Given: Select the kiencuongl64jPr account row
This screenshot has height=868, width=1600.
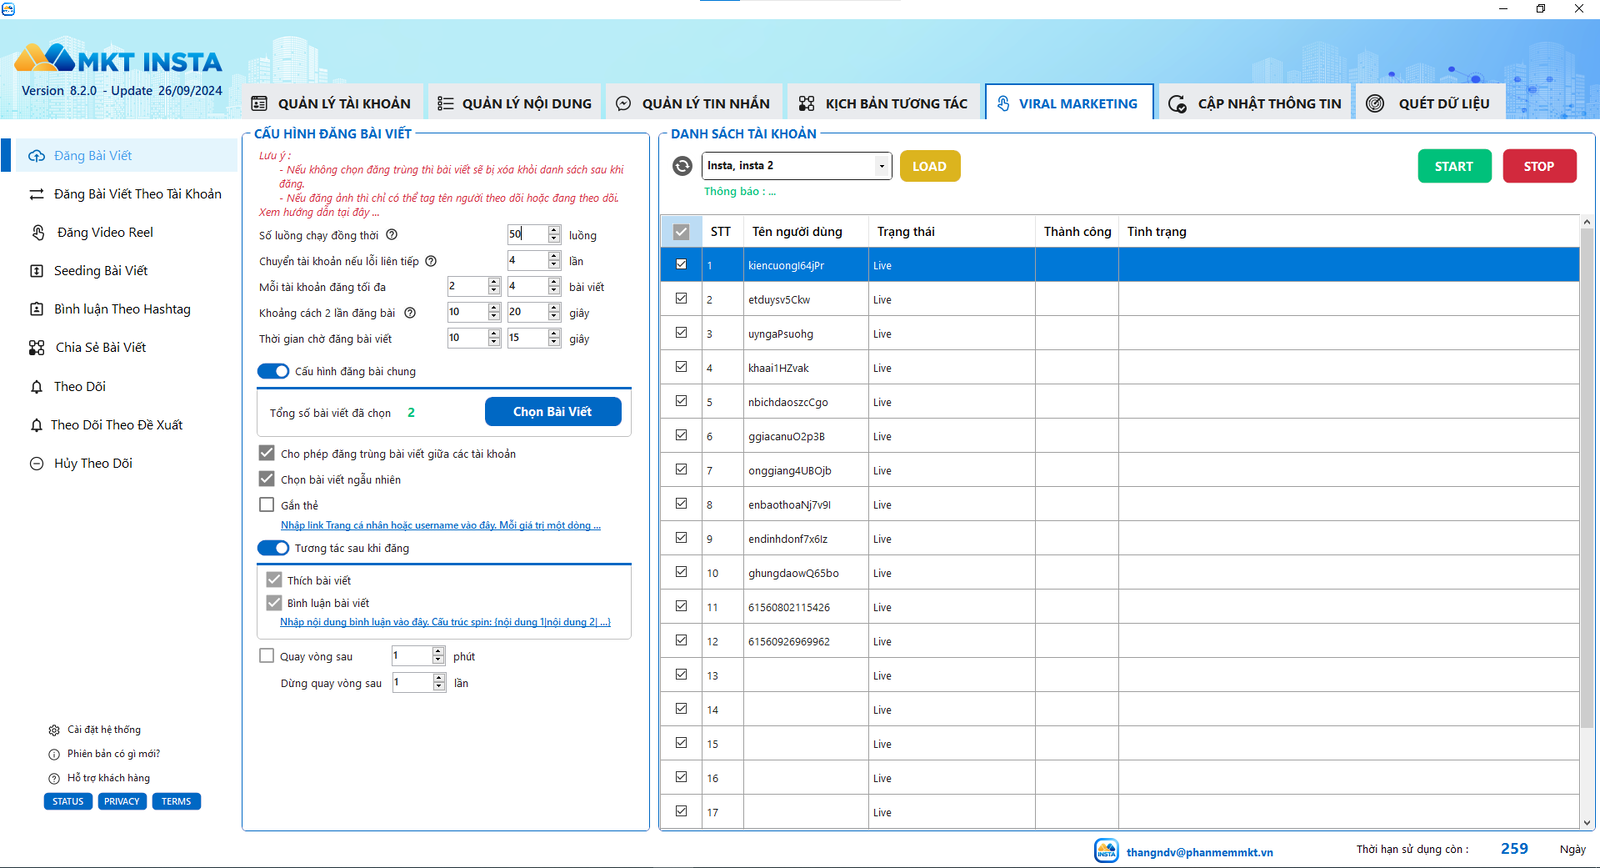Looking at the screenshot, I should click(x=1120, y=265).
